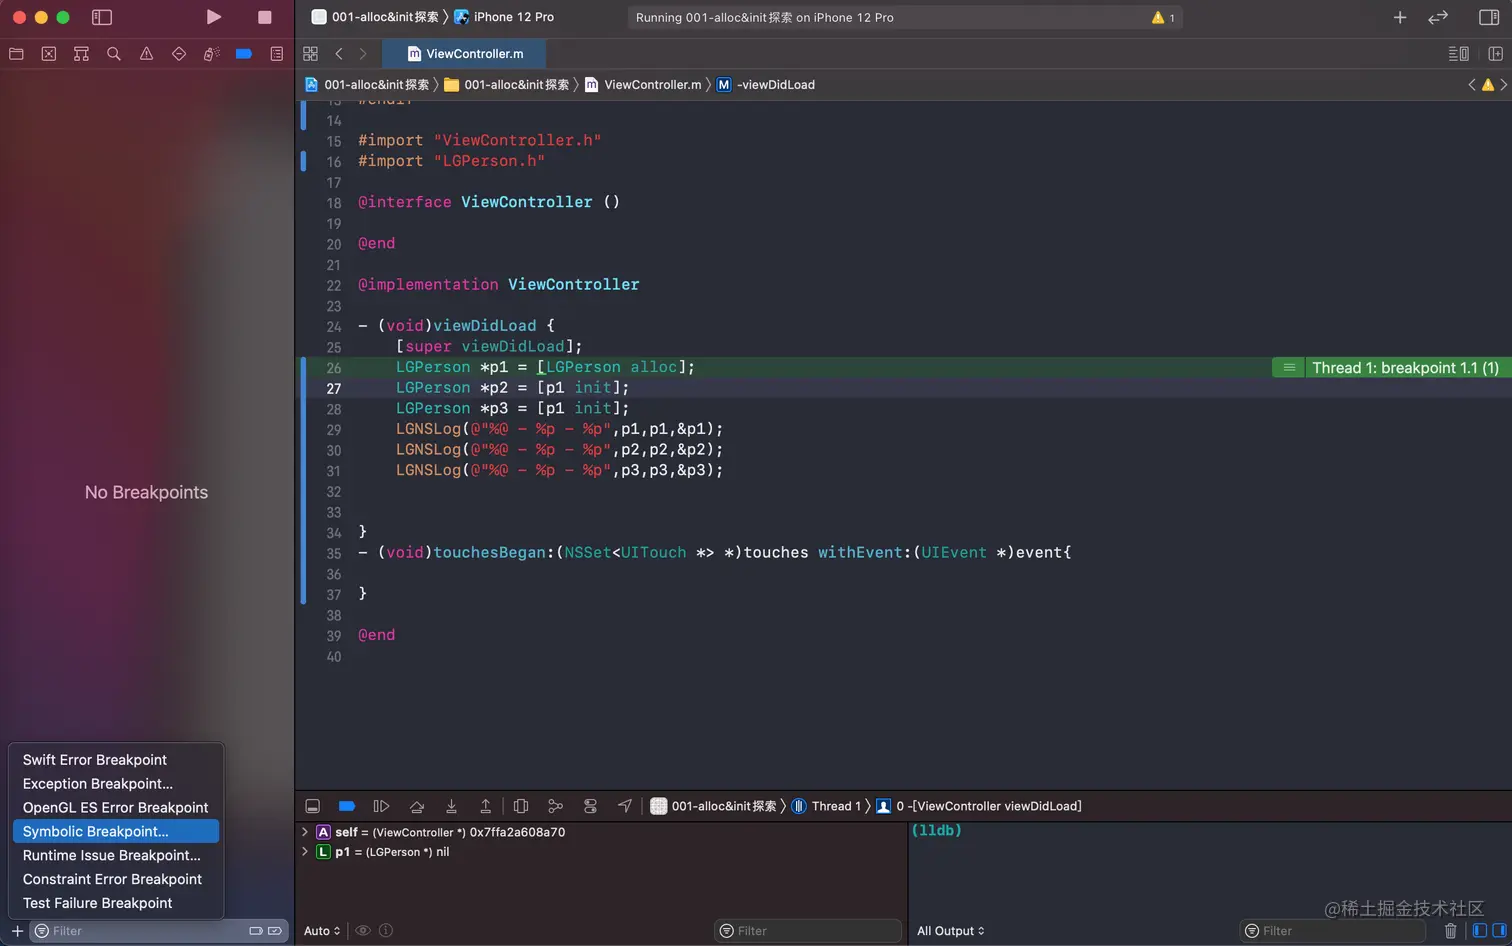Open the All Output popup

[x=951, y=931]
